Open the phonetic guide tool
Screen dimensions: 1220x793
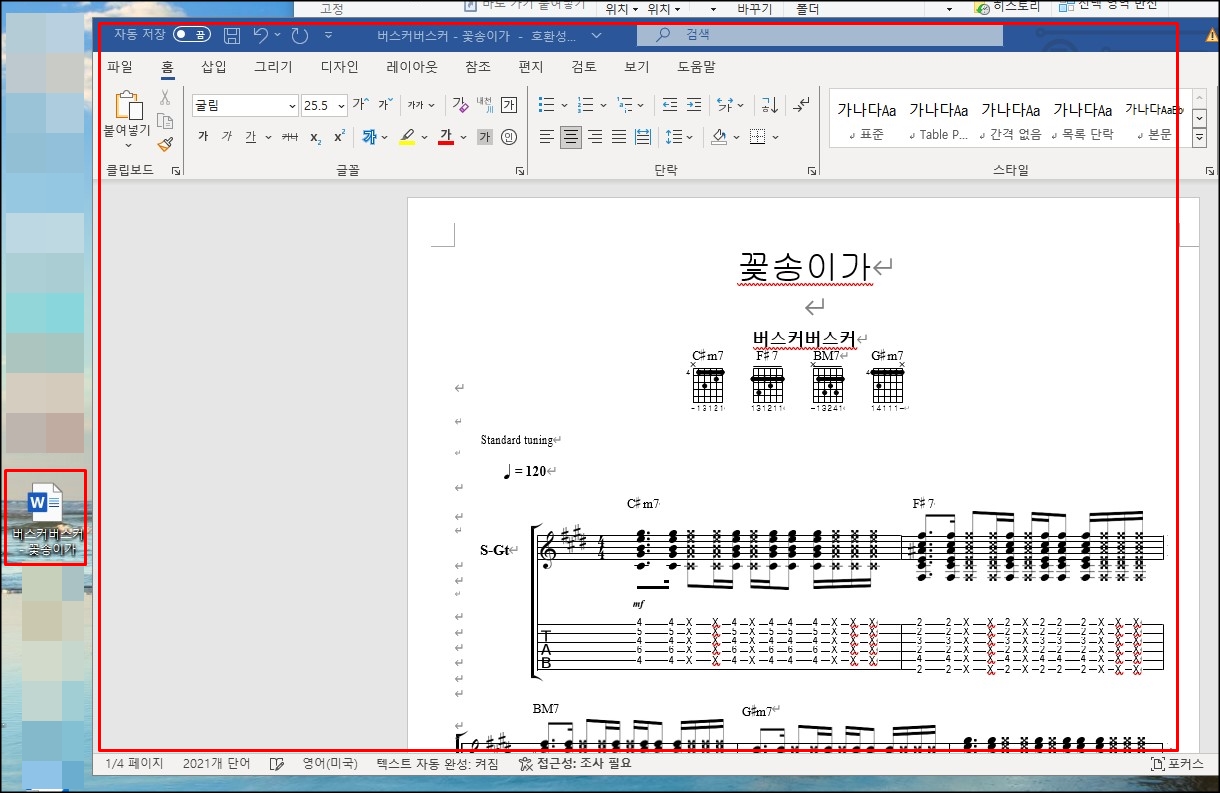click(485, 104)
